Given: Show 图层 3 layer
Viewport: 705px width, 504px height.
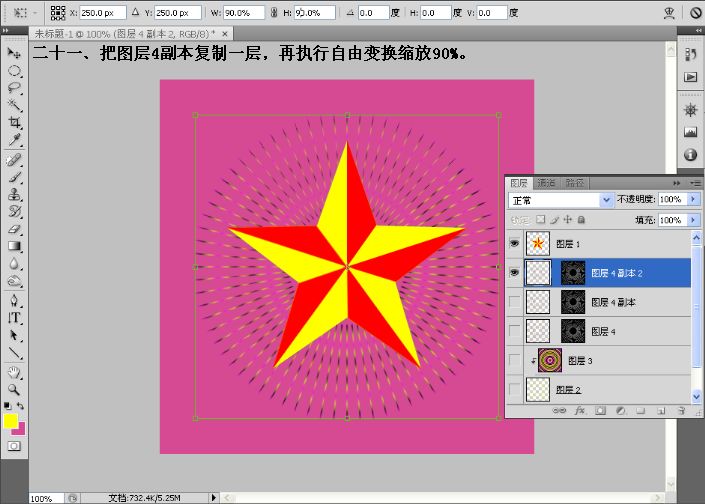Looking at the screenshot, I should coord(514,360).
